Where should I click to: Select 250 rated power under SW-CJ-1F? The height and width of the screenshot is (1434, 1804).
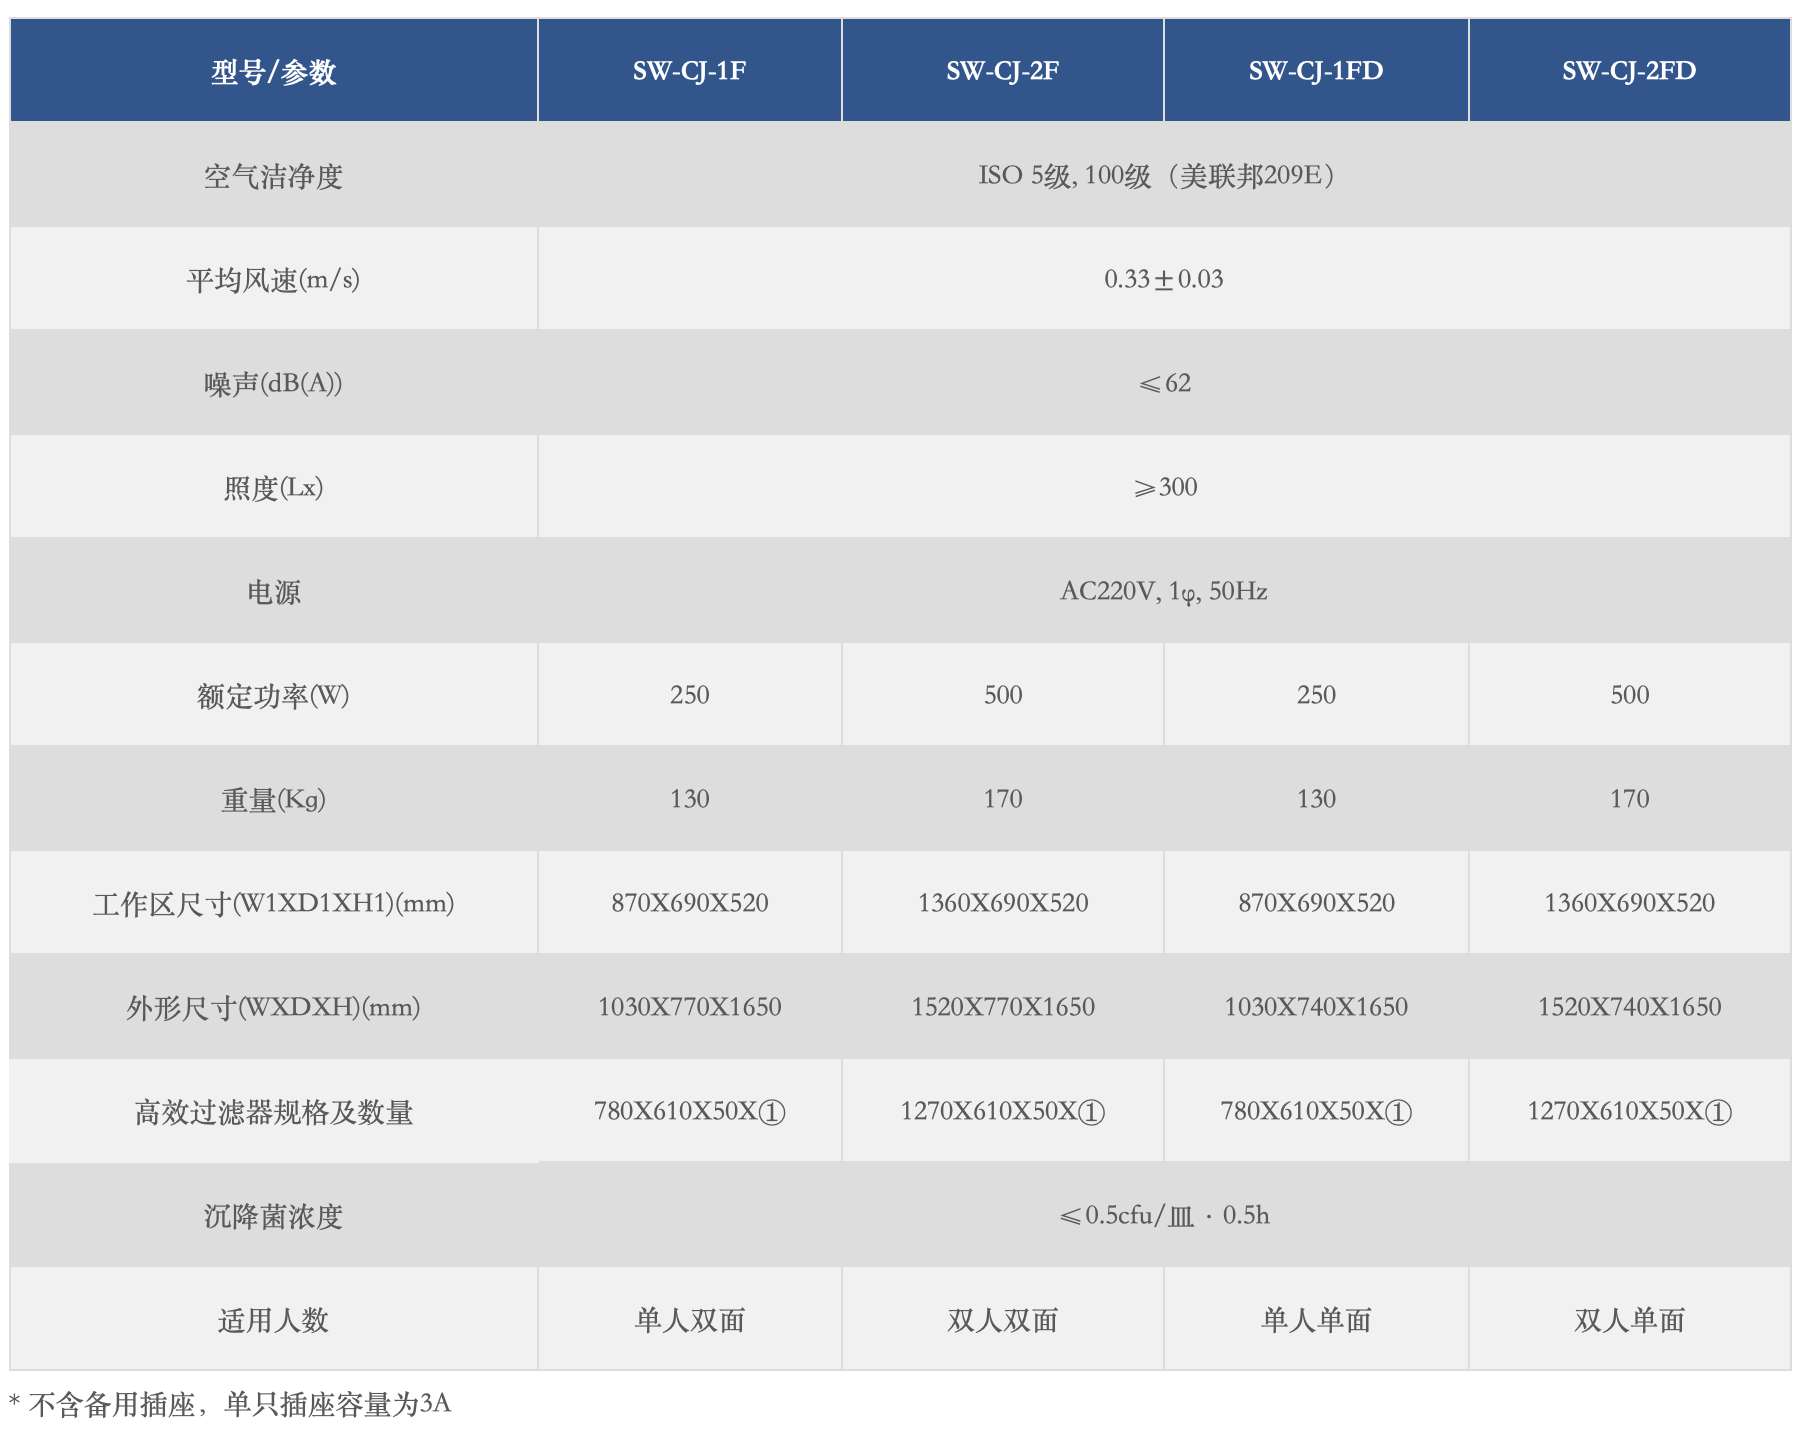pyautogui.click(x=690, y=694)
